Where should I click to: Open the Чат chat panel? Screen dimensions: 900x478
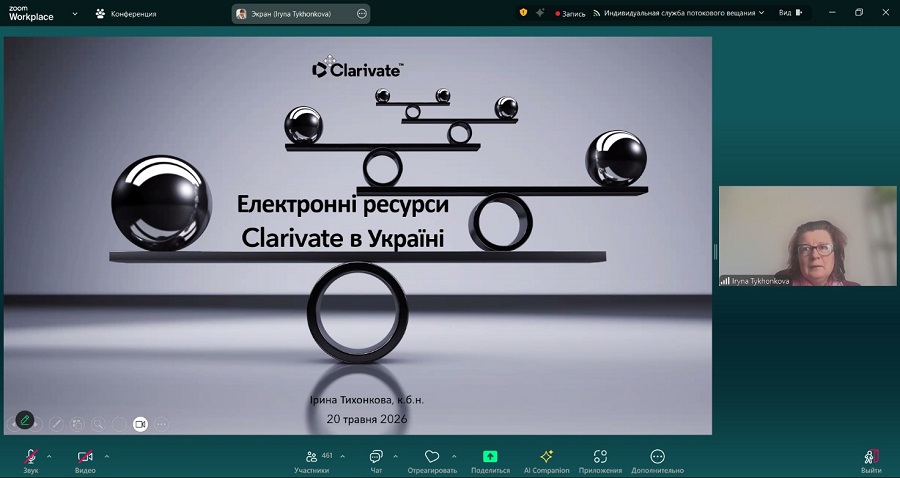(376, 461)
